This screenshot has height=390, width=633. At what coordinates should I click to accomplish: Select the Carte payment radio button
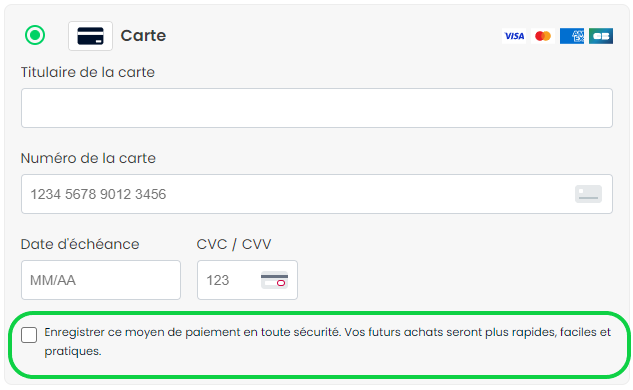click(x=35, y=35)
